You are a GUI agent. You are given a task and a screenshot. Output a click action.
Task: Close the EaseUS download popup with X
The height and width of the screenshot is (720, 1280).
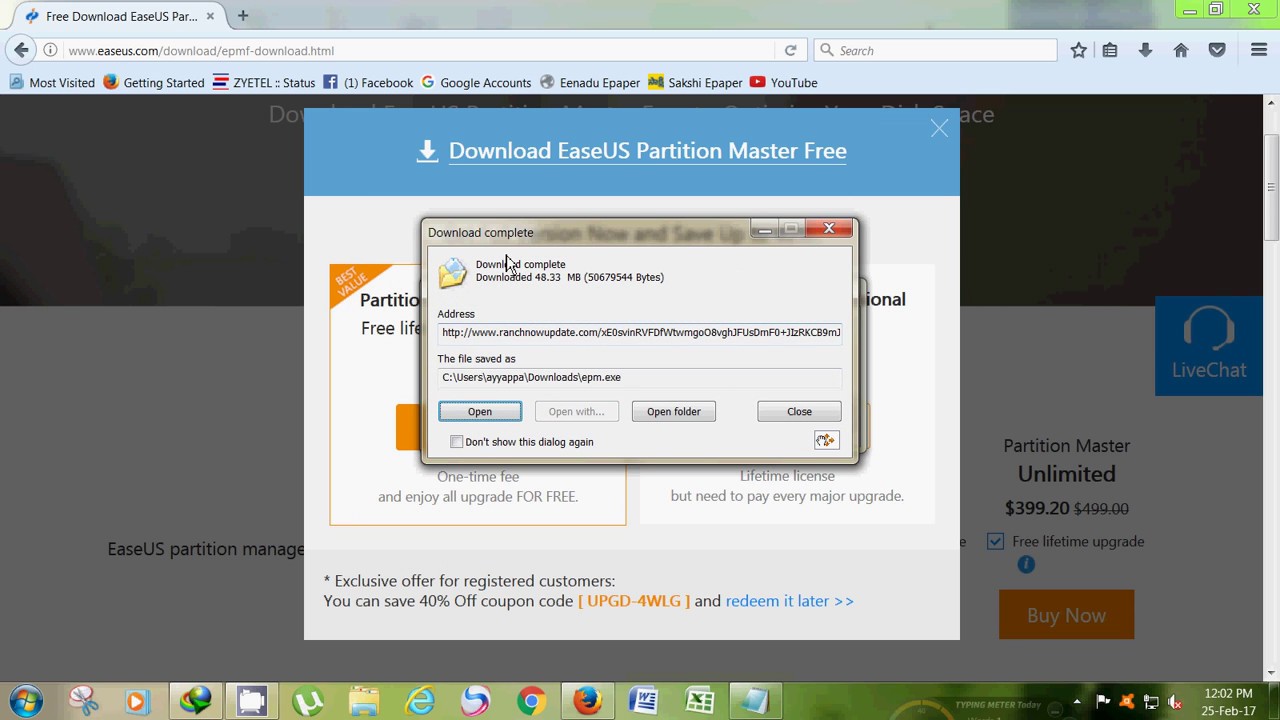click(x=939, y=128)
